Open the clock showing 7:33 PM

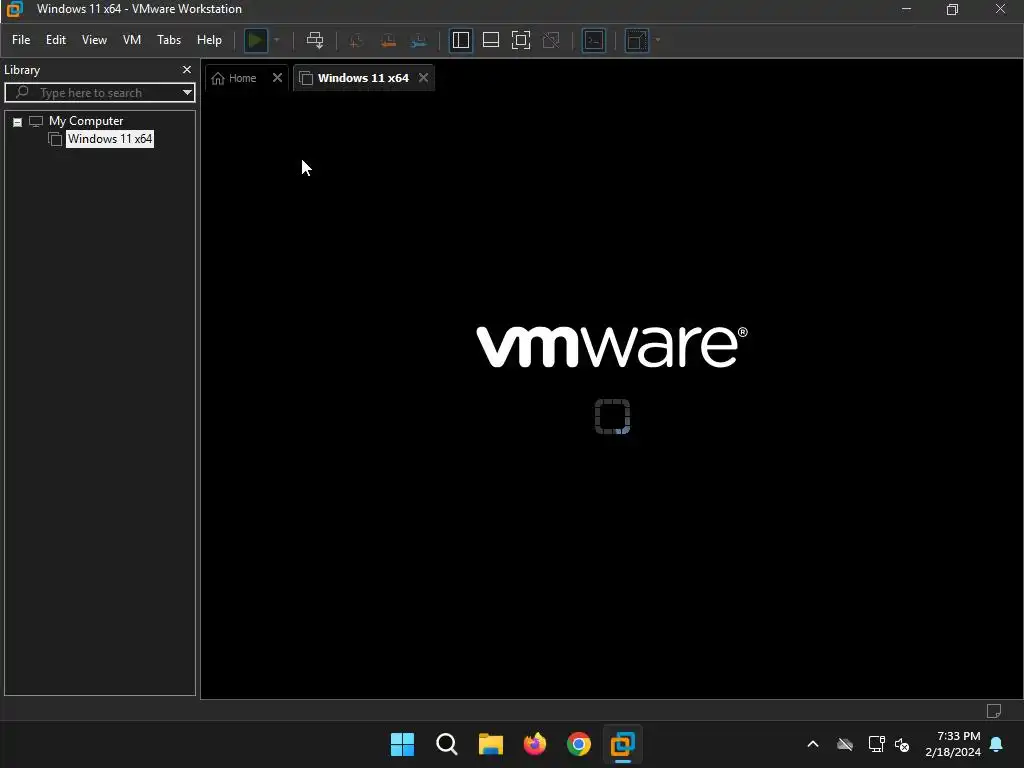(953, 744)
